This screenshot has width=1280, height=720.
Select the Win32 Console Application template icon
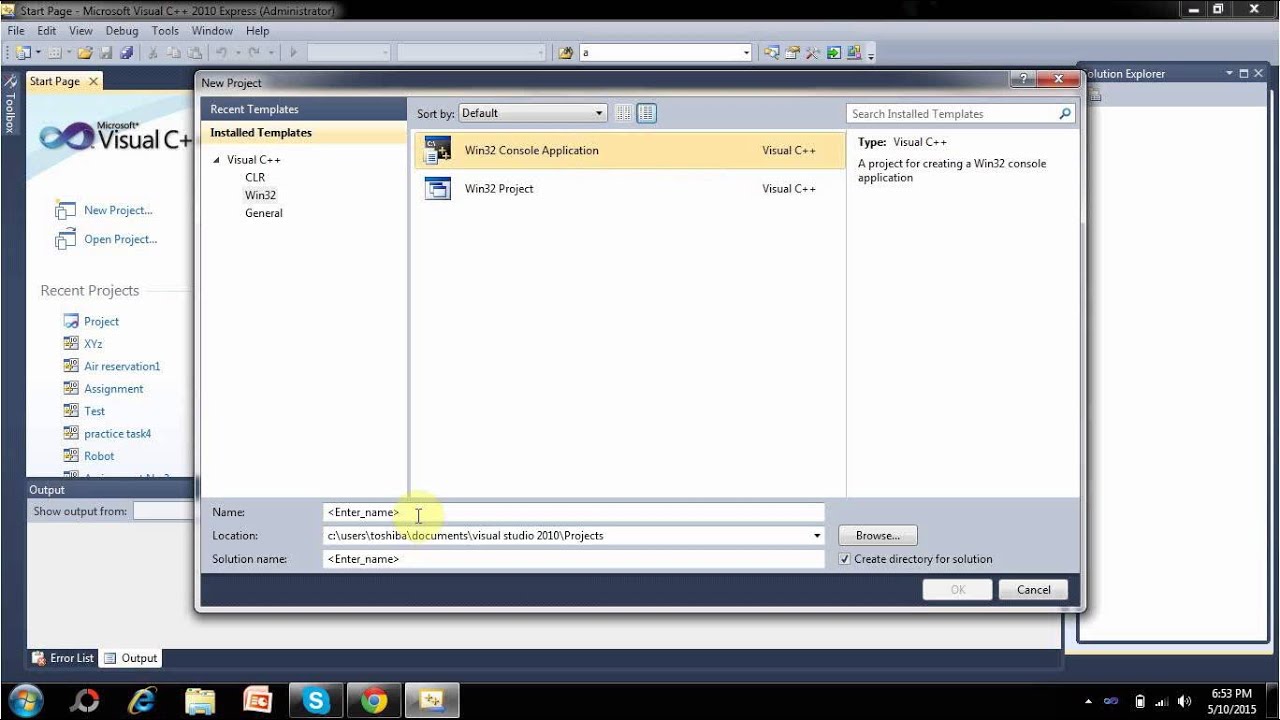[x=438, y=150]
